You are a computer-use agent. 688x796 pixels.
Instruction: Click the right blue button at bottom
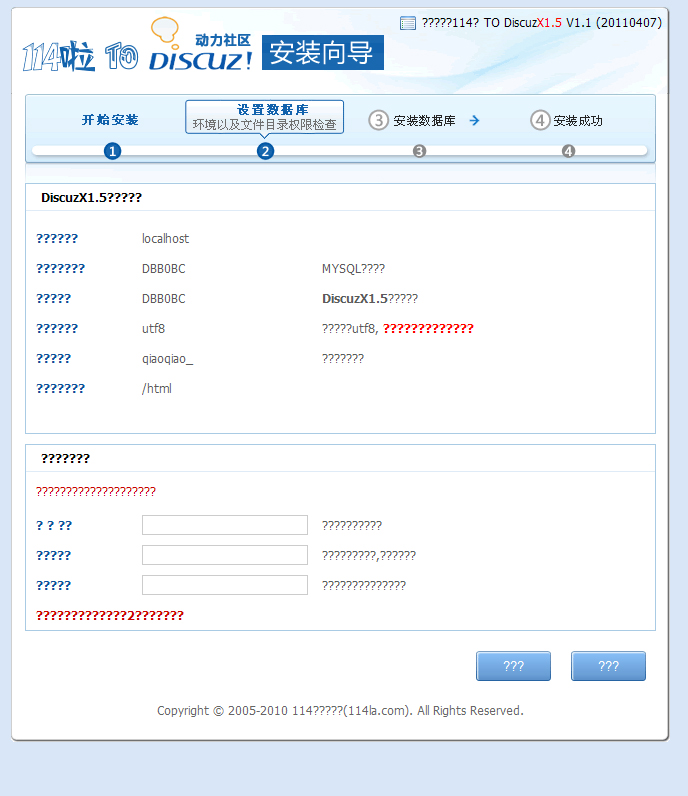pyautogui.click(x=608, y=666)
